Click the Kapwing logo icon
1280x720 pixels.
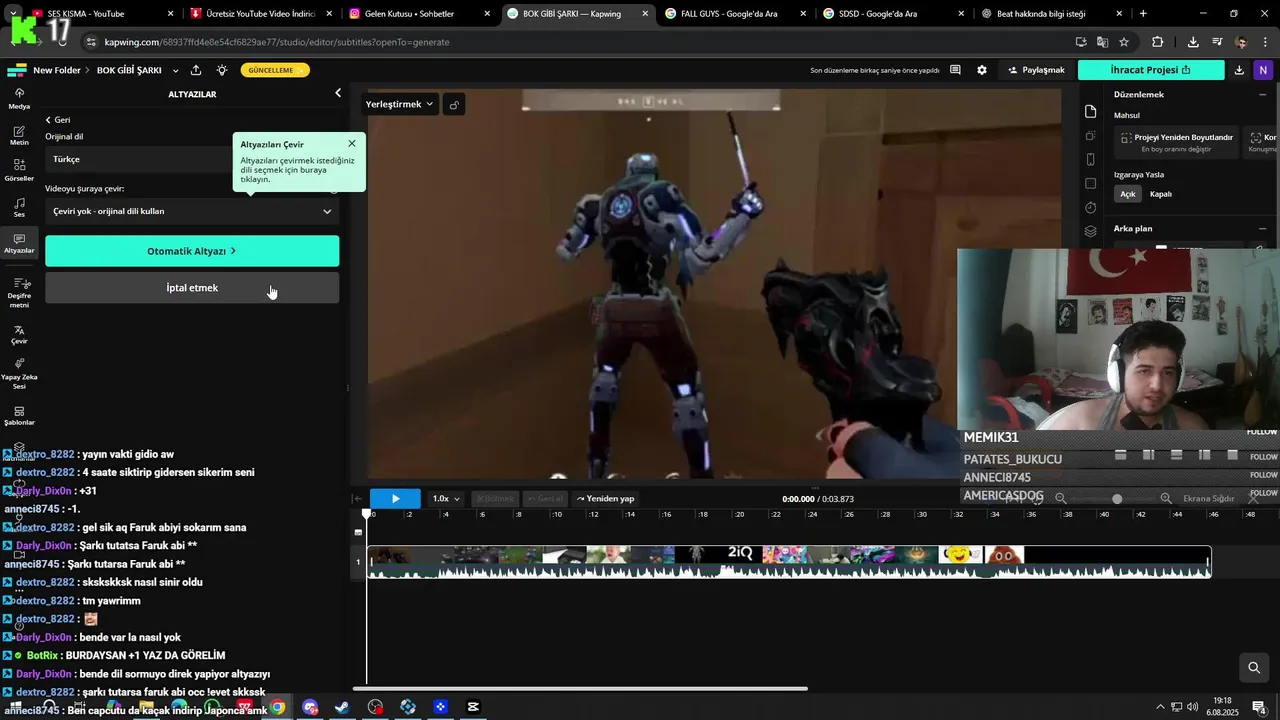click(x=16, y=70)
